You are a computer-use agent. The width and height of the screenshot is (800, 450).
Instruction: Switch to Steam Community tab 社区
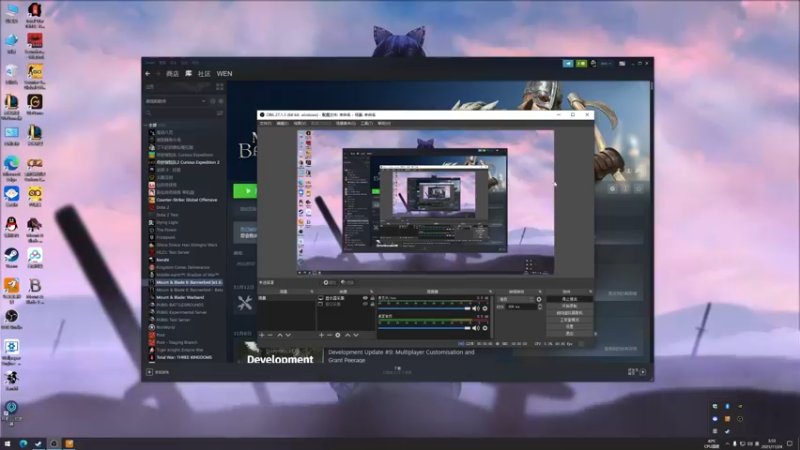click(204, 74)
